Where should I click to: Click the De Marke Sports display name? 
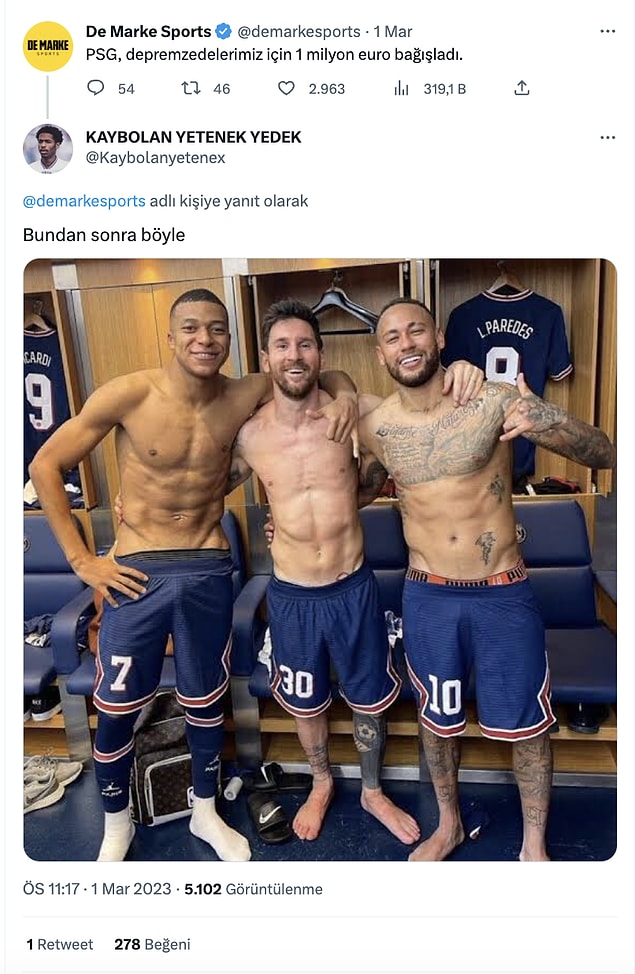point(148,31)
